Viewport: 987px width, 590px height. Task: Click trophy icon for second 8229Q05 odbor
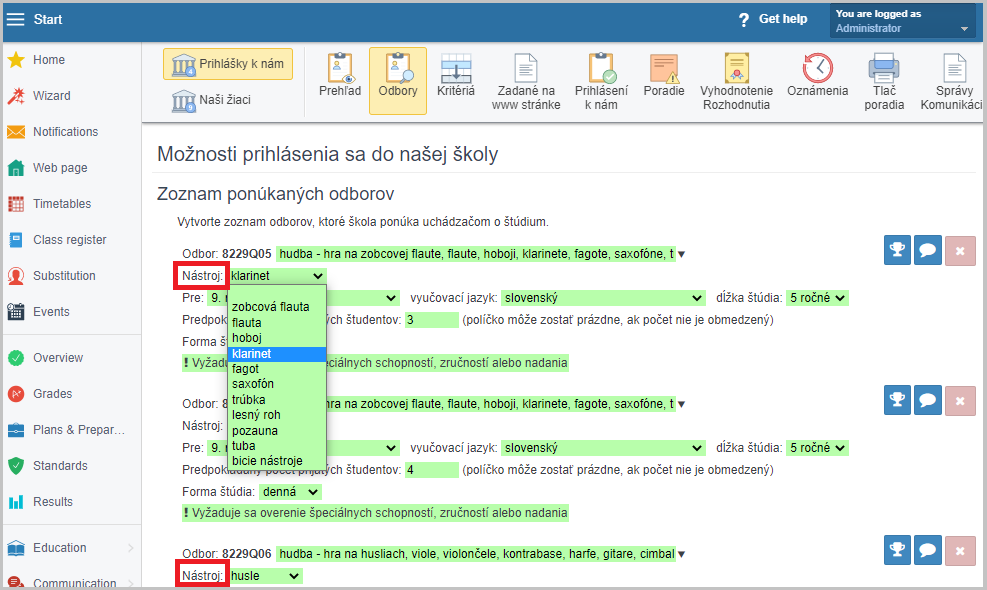pos(897,400)
